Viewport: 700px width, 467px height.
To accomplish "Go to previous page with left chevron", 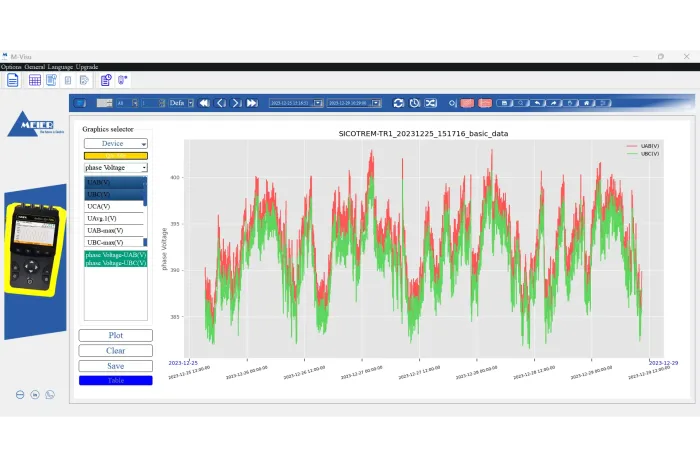I will click(221, 103).
